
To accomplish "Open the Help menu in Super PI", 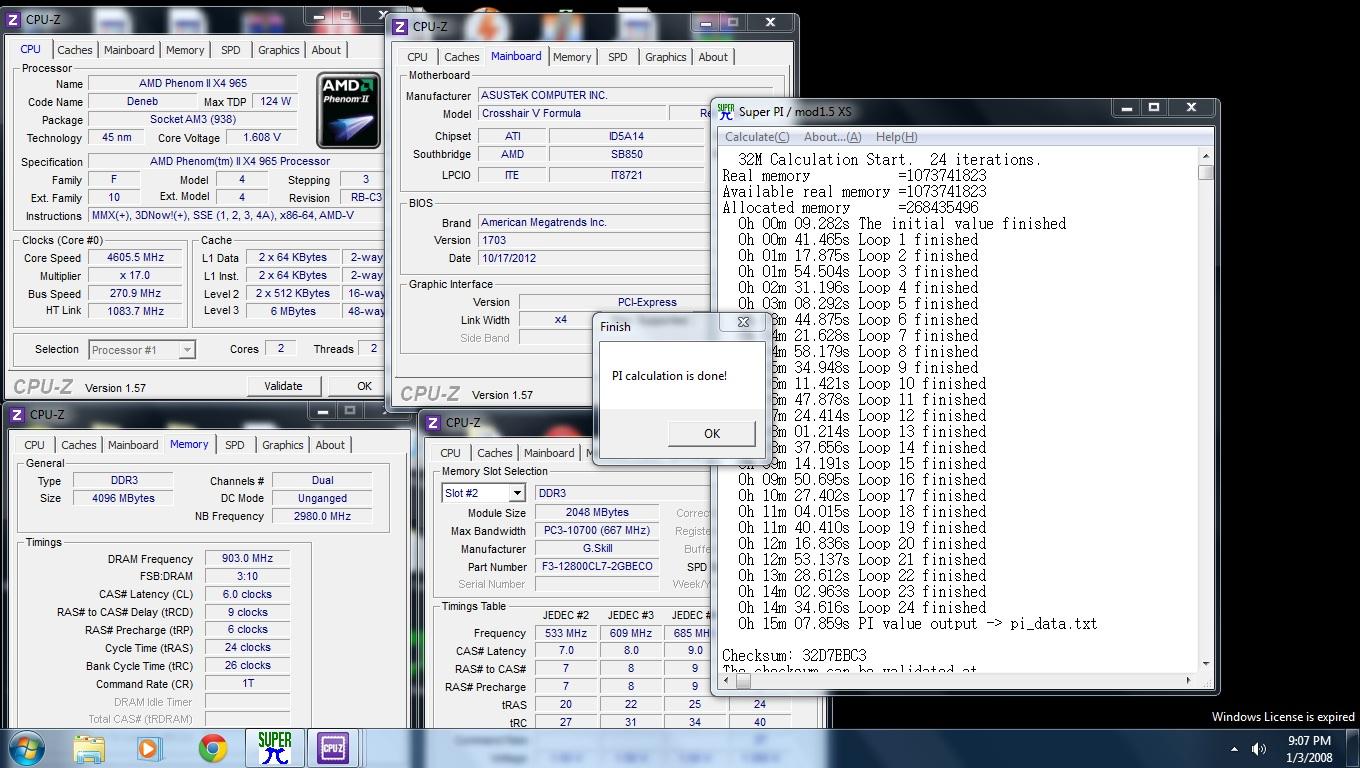I will pos(896,137).
